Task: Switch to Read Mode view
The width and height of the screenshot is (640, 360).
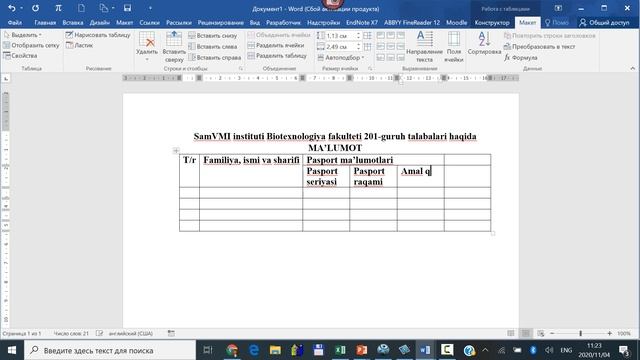Action: [x=511, y=333]
